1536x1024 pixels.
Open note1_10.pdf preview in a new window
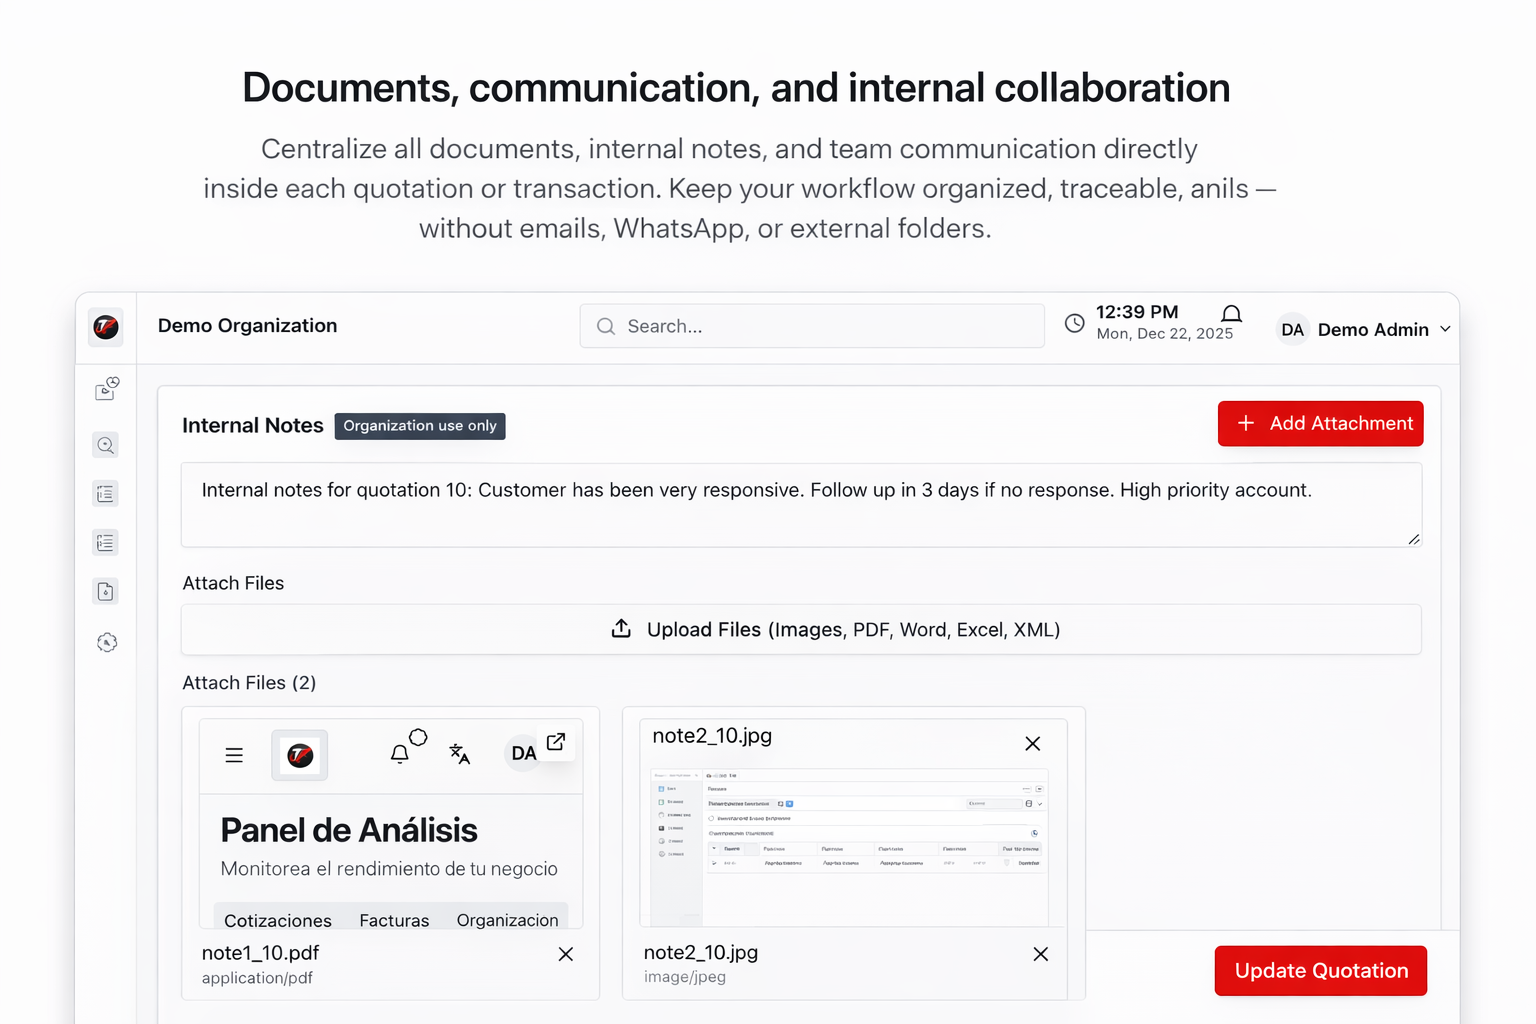[556, 742]
